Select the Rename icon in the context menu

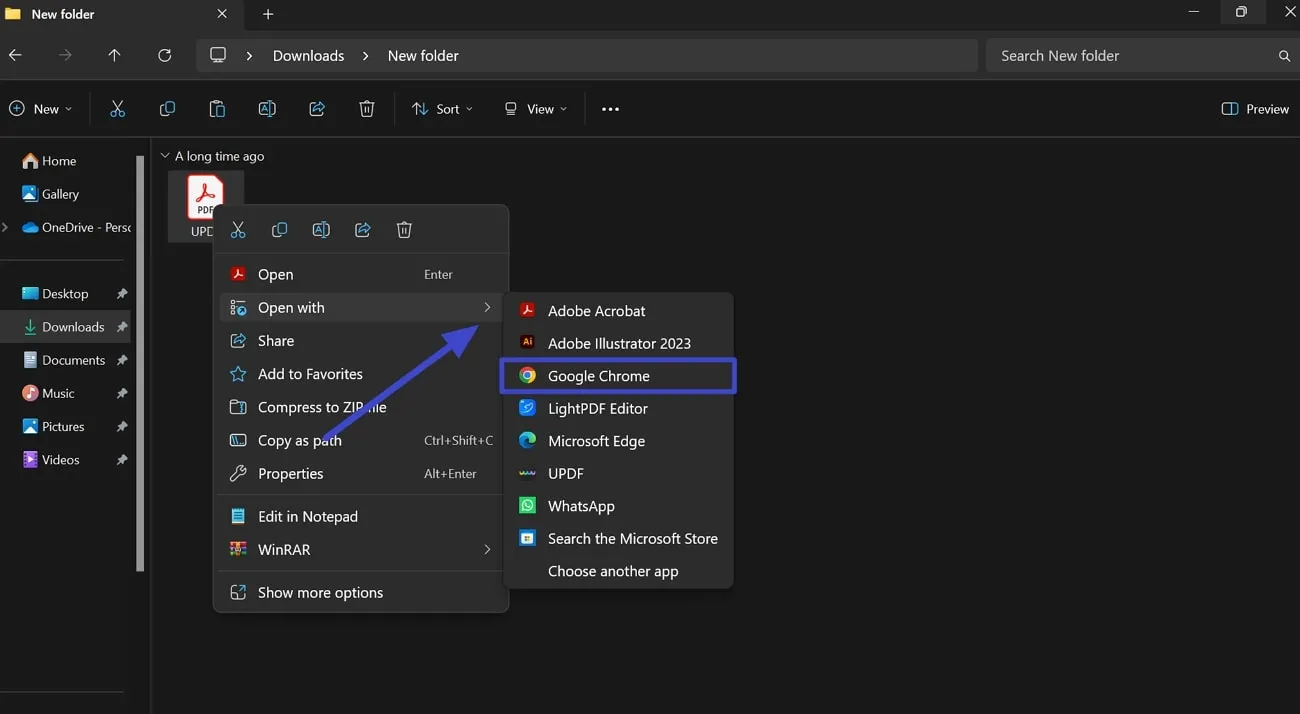(x=321, y=229)
